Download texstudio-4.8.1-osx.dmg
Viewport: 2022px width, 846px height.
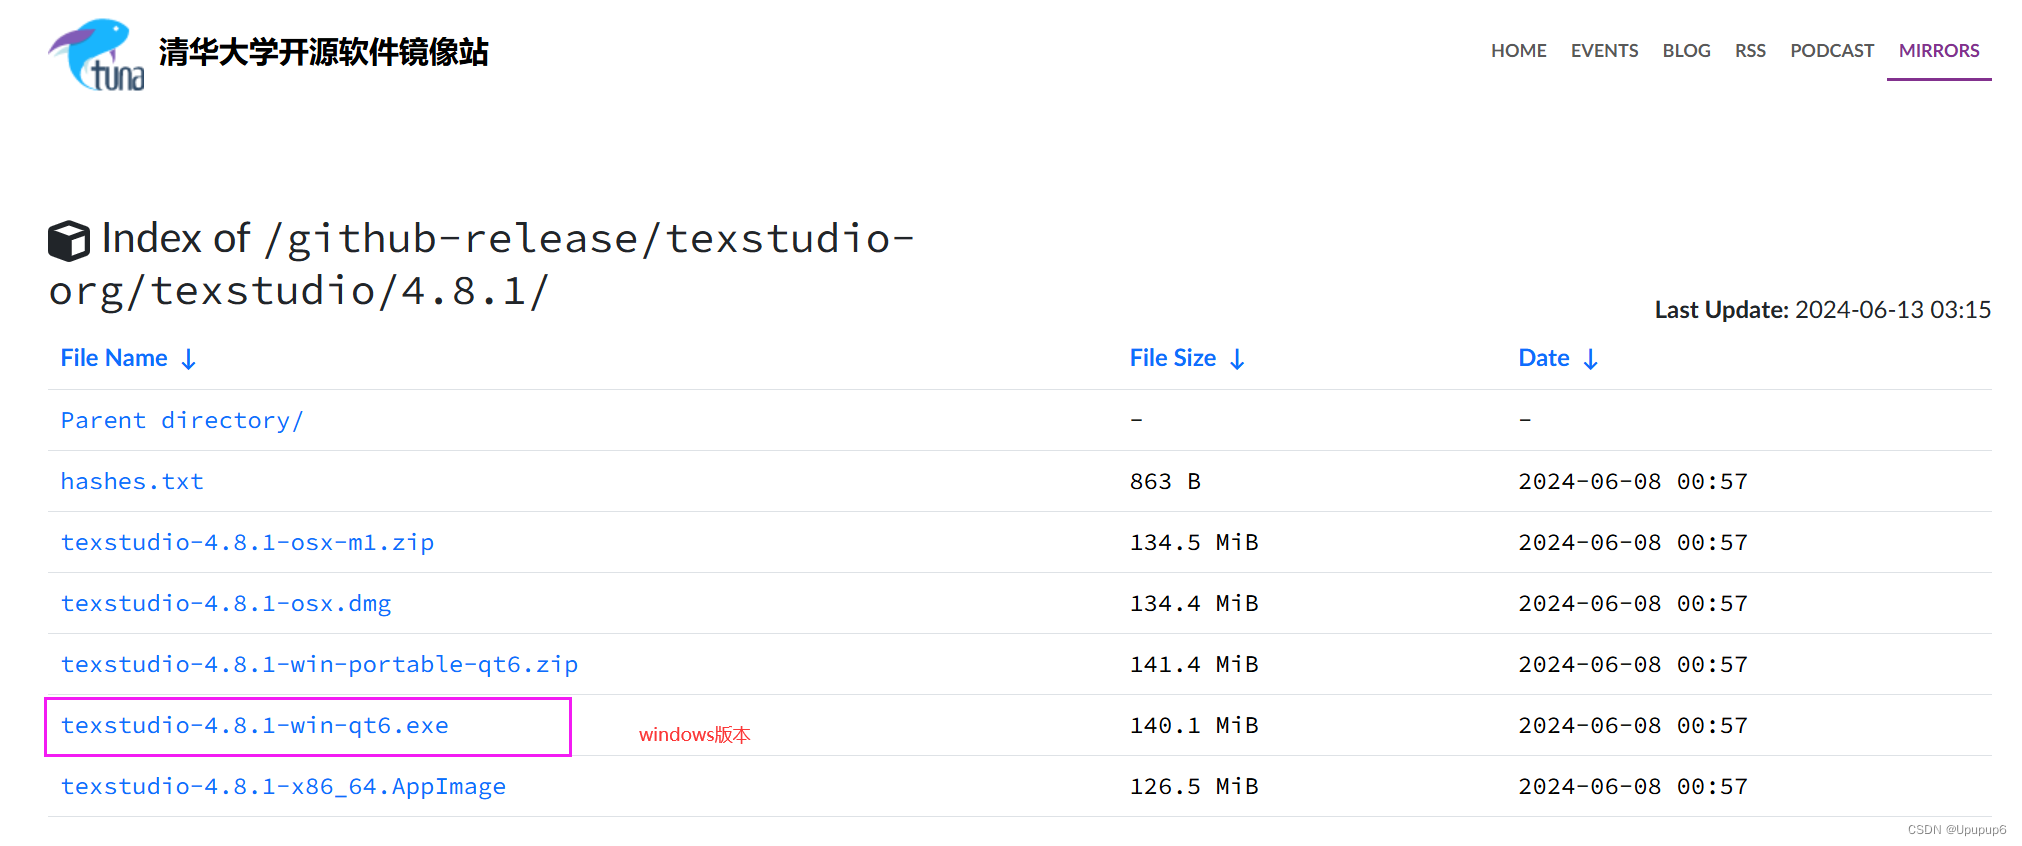226,603
